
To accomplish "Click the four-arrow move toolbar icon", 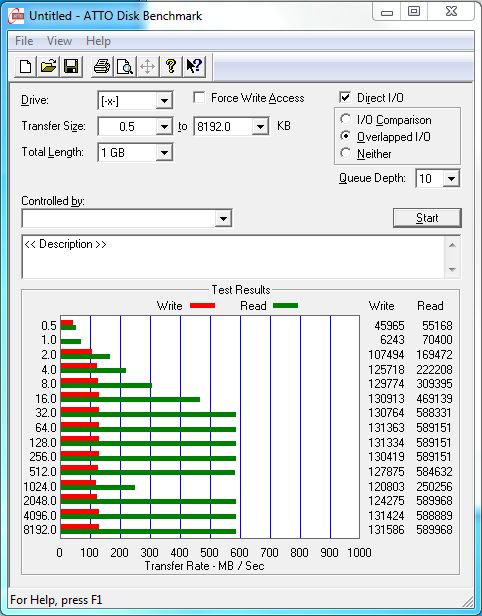I will point(148,66).
